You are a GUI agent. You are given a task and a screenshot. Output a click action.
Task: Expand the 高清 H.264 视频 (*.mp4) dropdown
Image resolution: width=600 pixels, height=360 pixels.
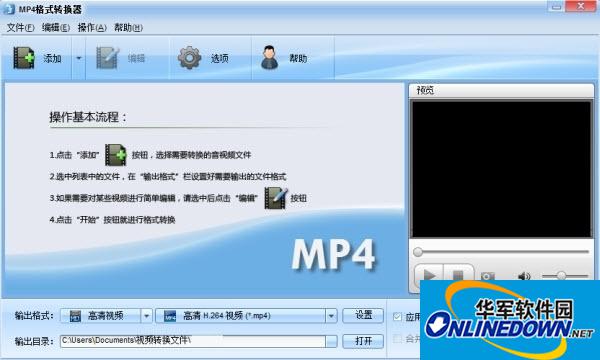[331, 316]
